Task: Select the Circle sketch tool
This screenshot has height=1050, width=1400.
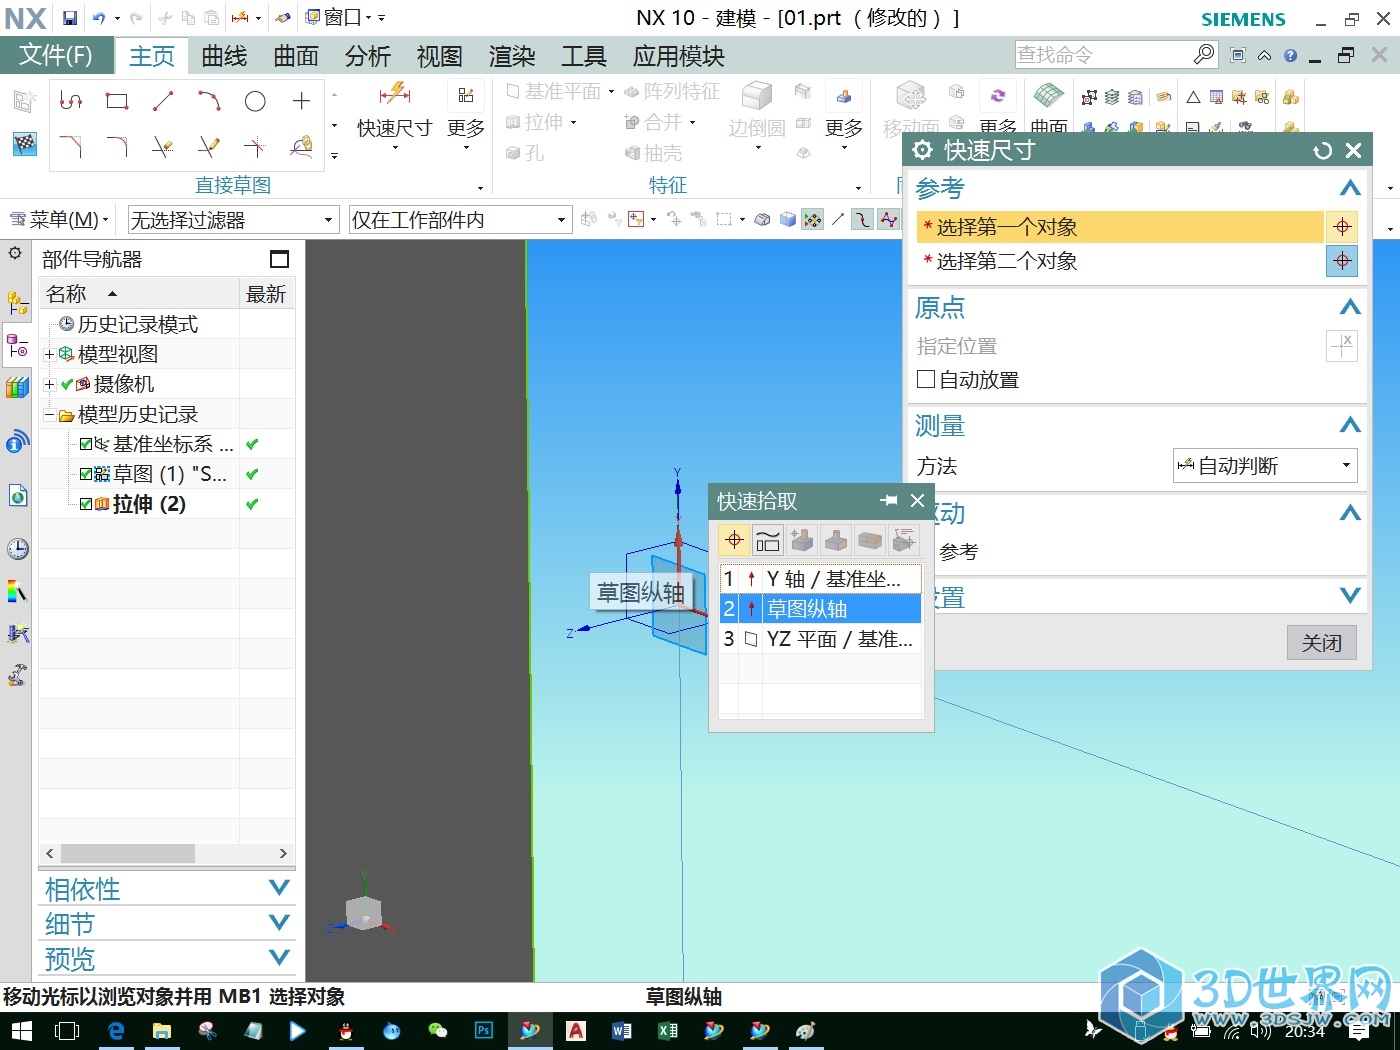Action: pos(255,101)
